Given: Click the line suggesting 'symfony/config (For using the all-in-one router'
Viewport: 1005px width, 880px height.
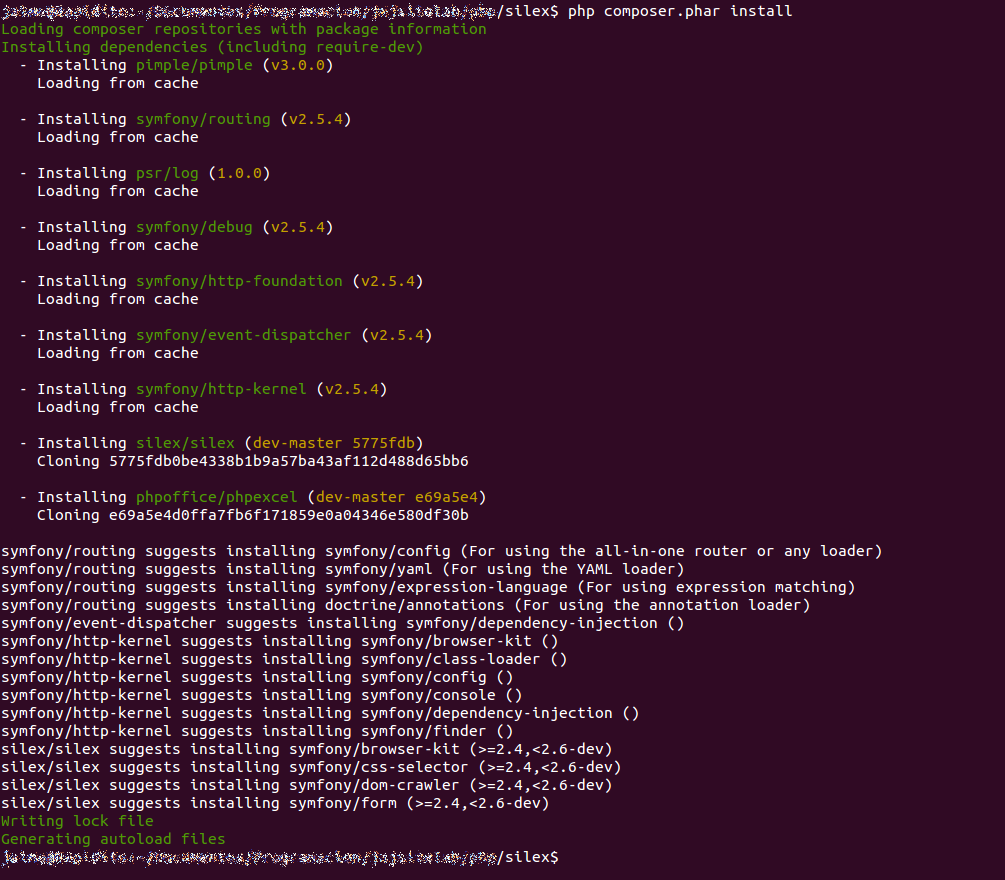Looking at the screenshot, I should pyautogui.click(x=442, y=550).
